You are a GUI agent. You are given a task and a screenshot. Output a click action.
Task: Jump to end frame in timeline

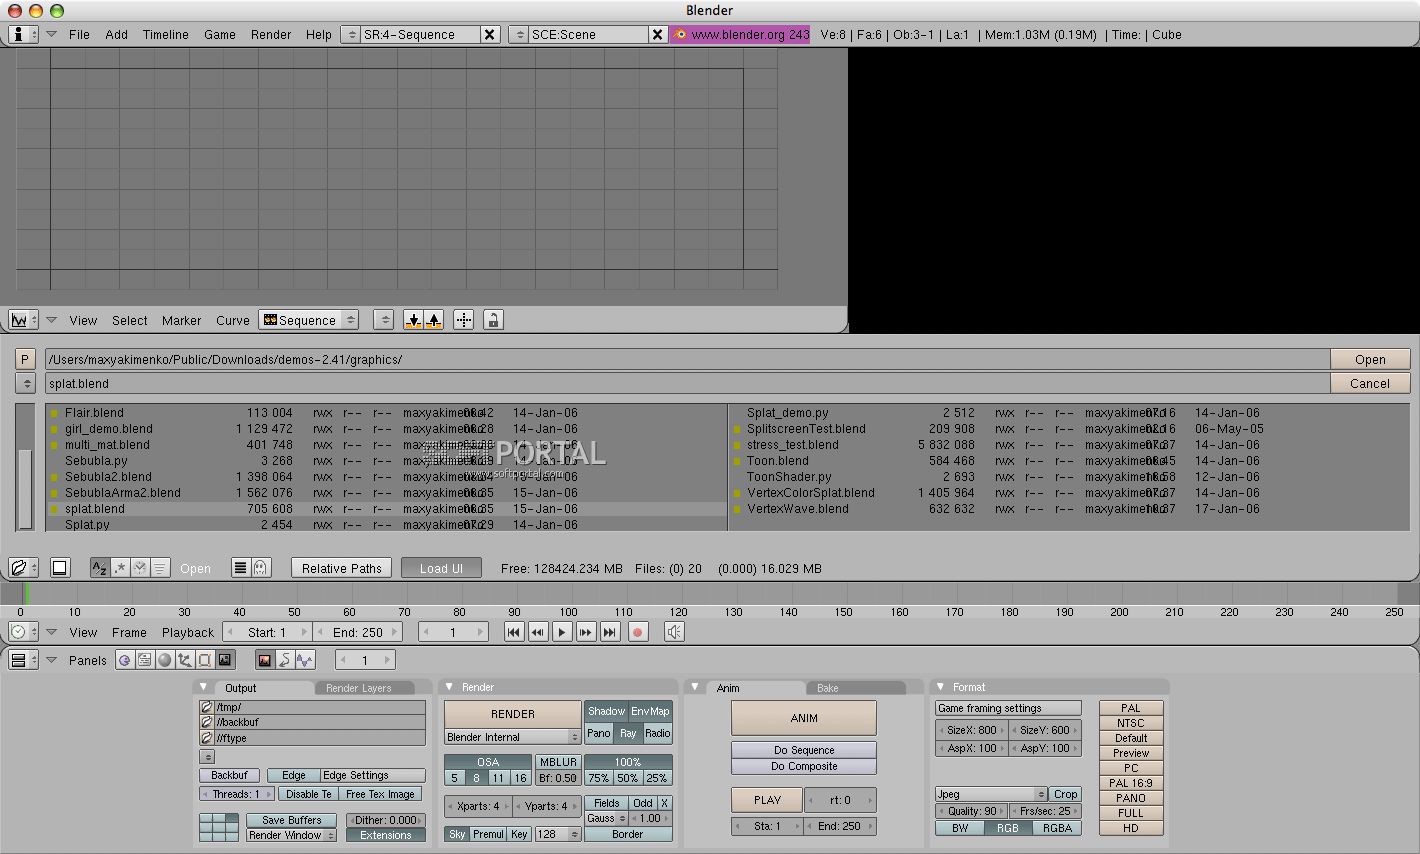(x=609, y=632)
